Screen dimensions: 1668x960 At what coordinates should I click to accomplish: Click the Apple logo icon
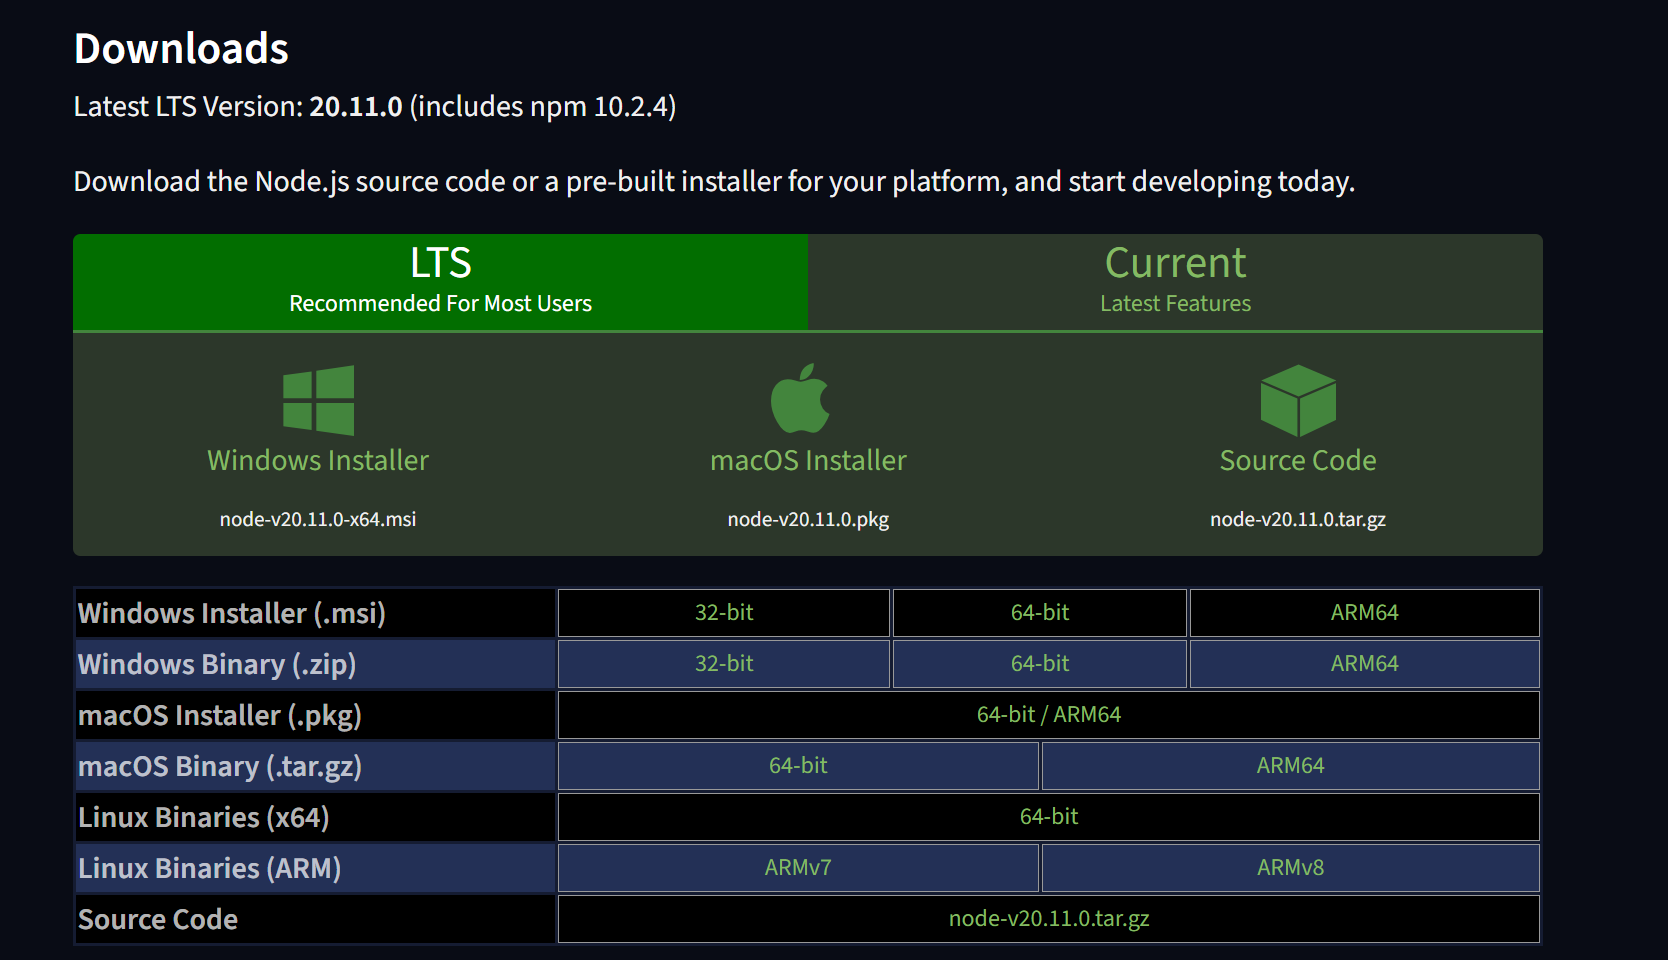coord(800,398)
